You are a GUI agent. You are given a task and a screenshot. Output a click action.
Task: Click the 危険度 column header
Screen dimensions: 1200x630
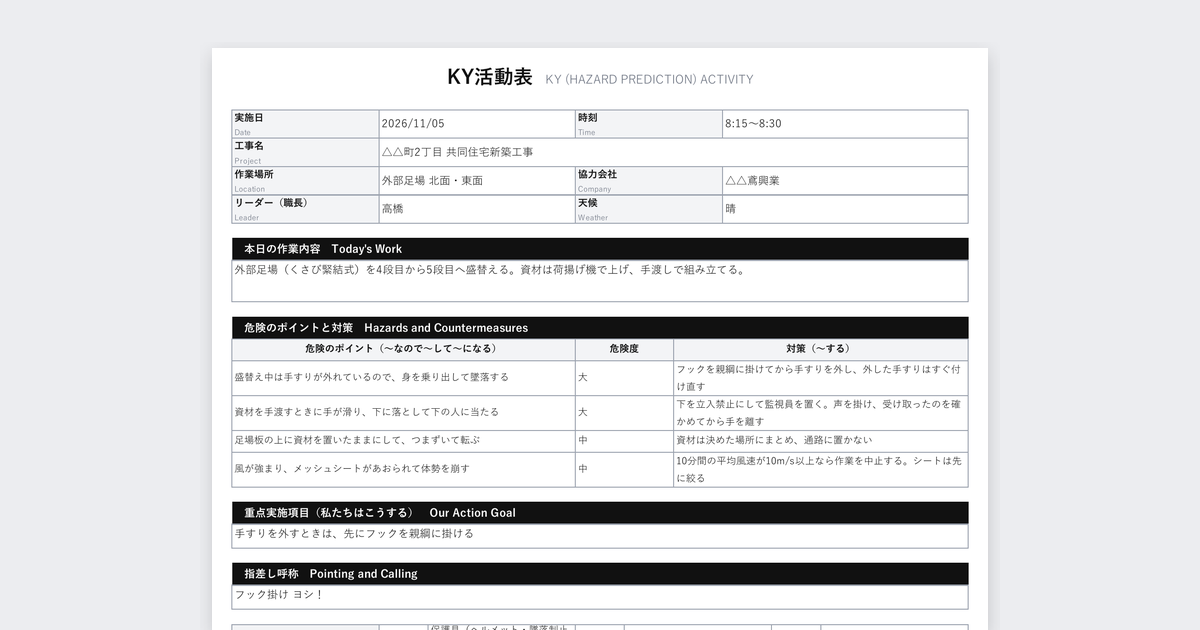624,349
